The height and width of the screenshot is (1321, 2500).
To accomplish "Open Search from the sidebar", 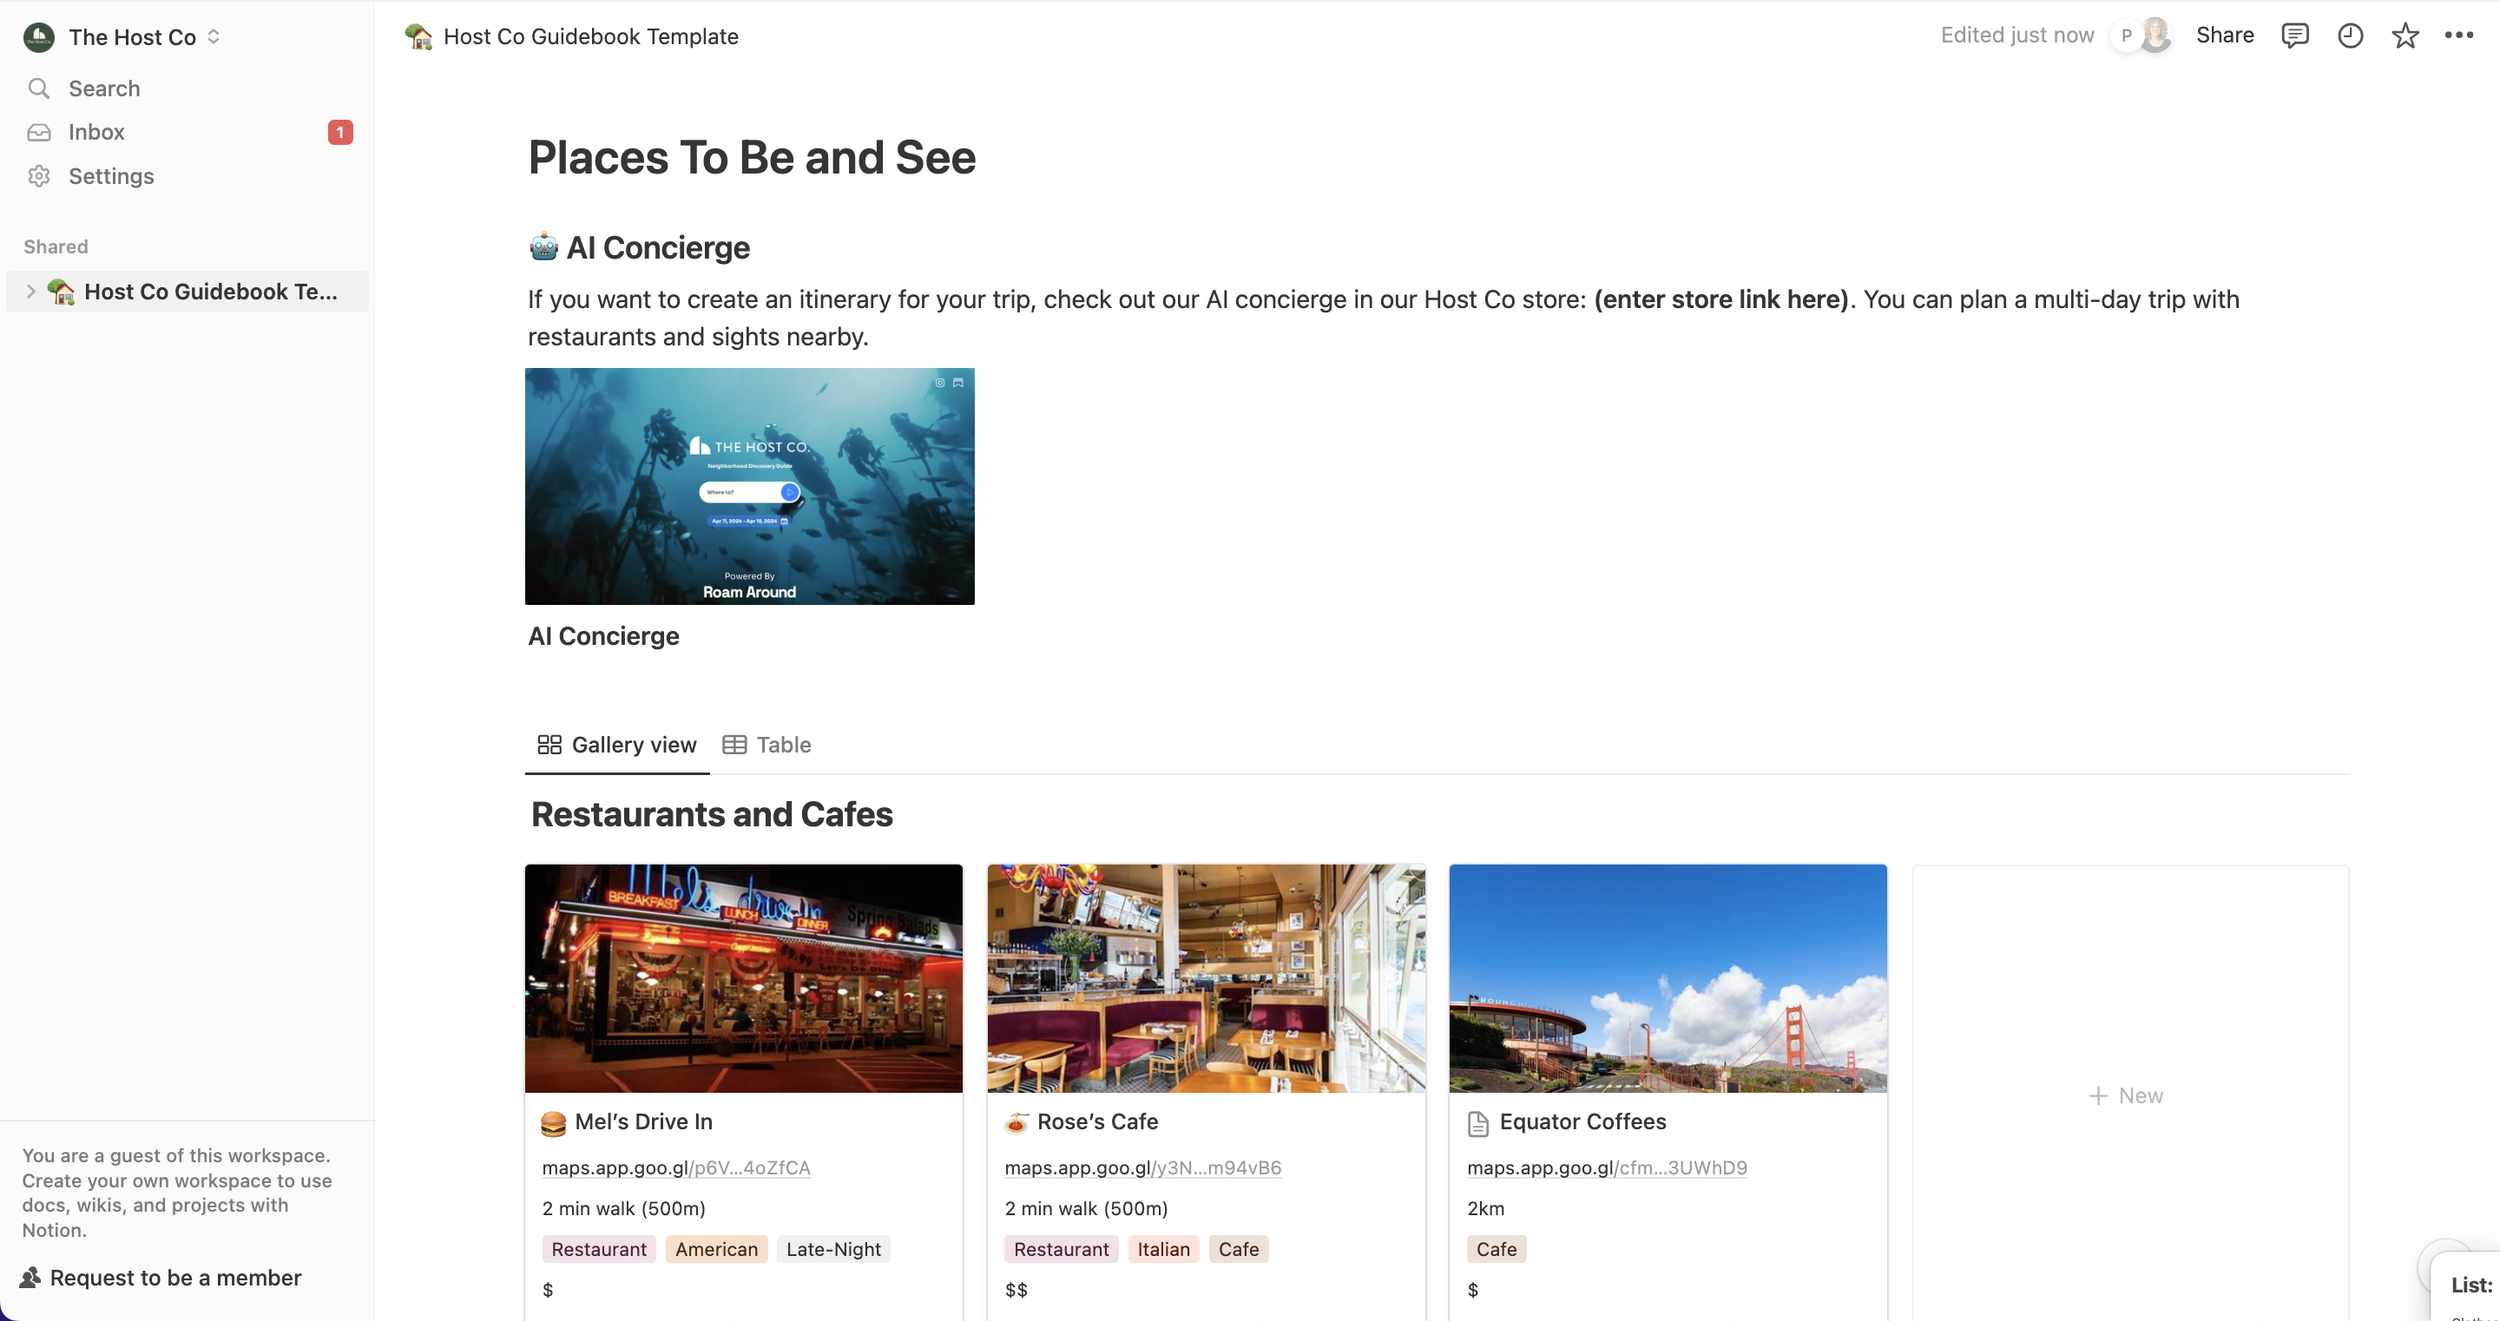I will (104, 88).
